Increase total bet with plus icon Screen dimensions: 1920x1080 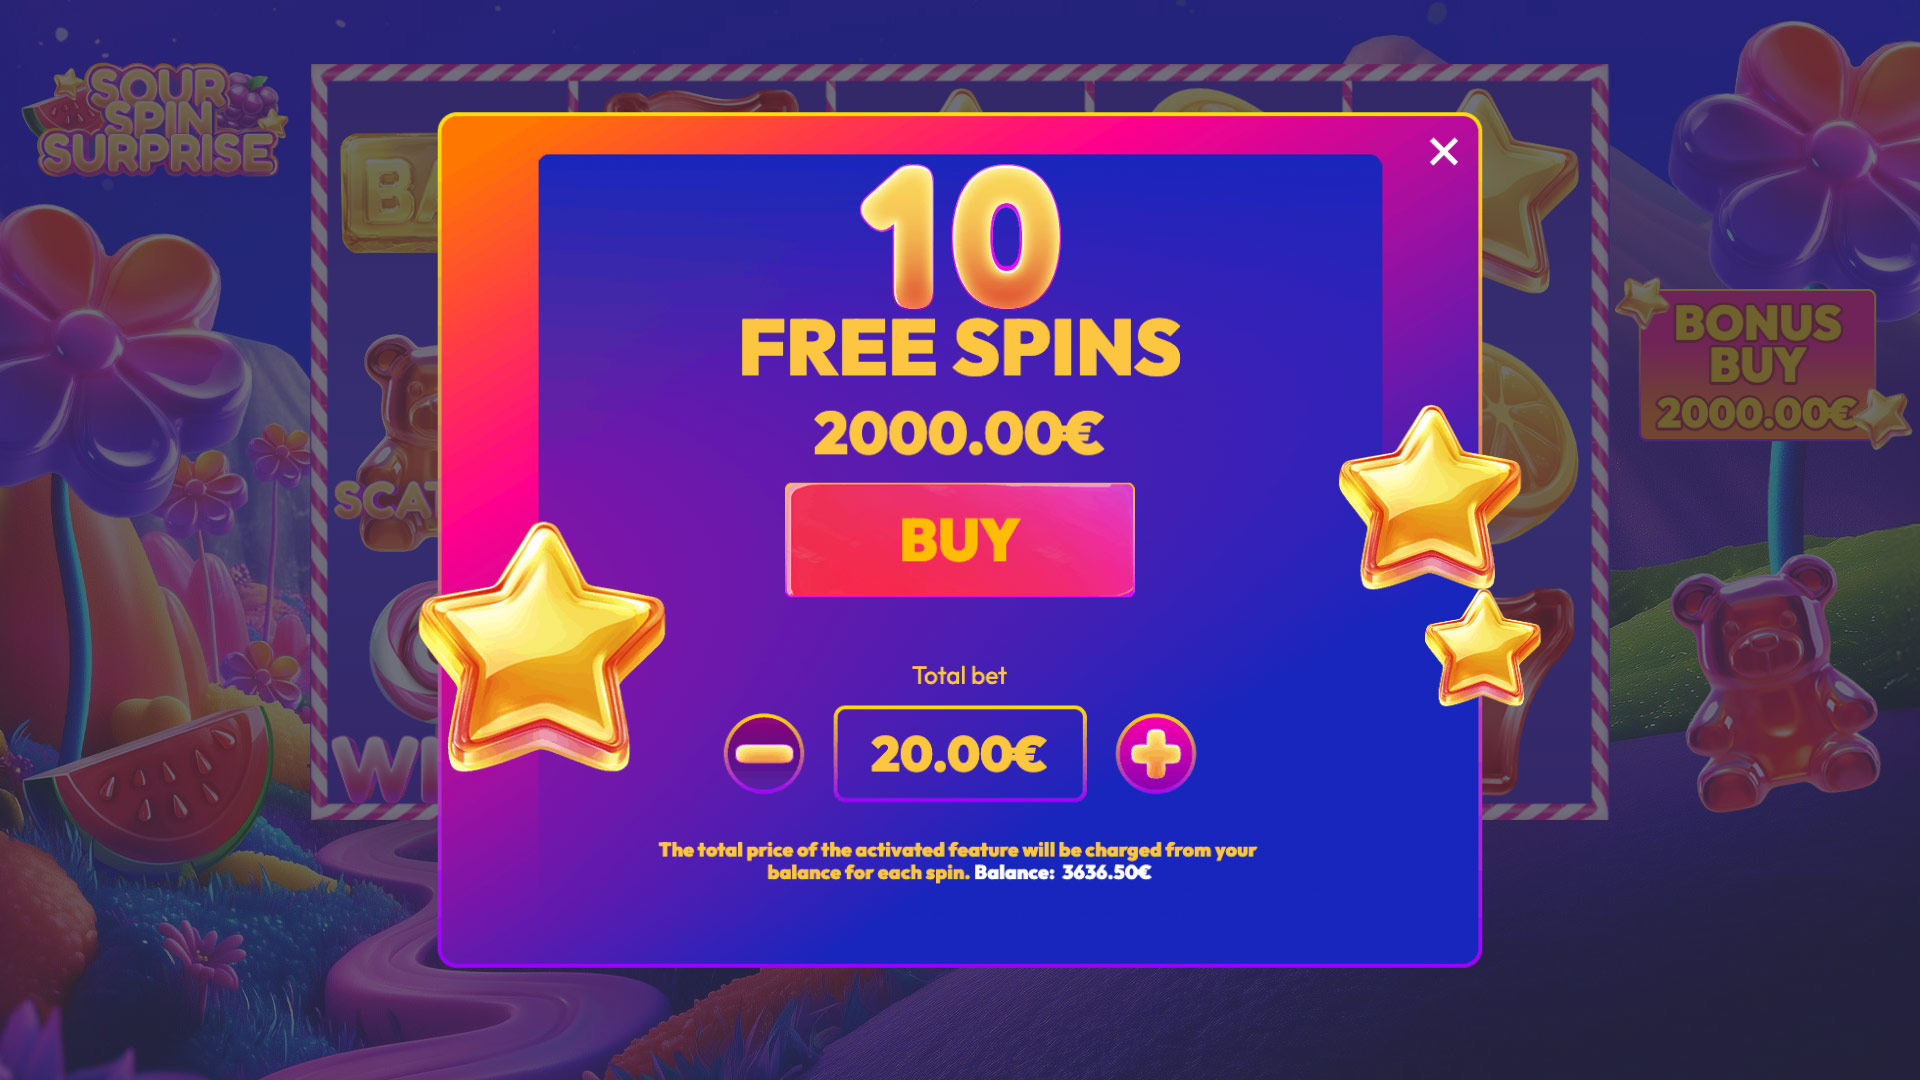coord(1156,753)
